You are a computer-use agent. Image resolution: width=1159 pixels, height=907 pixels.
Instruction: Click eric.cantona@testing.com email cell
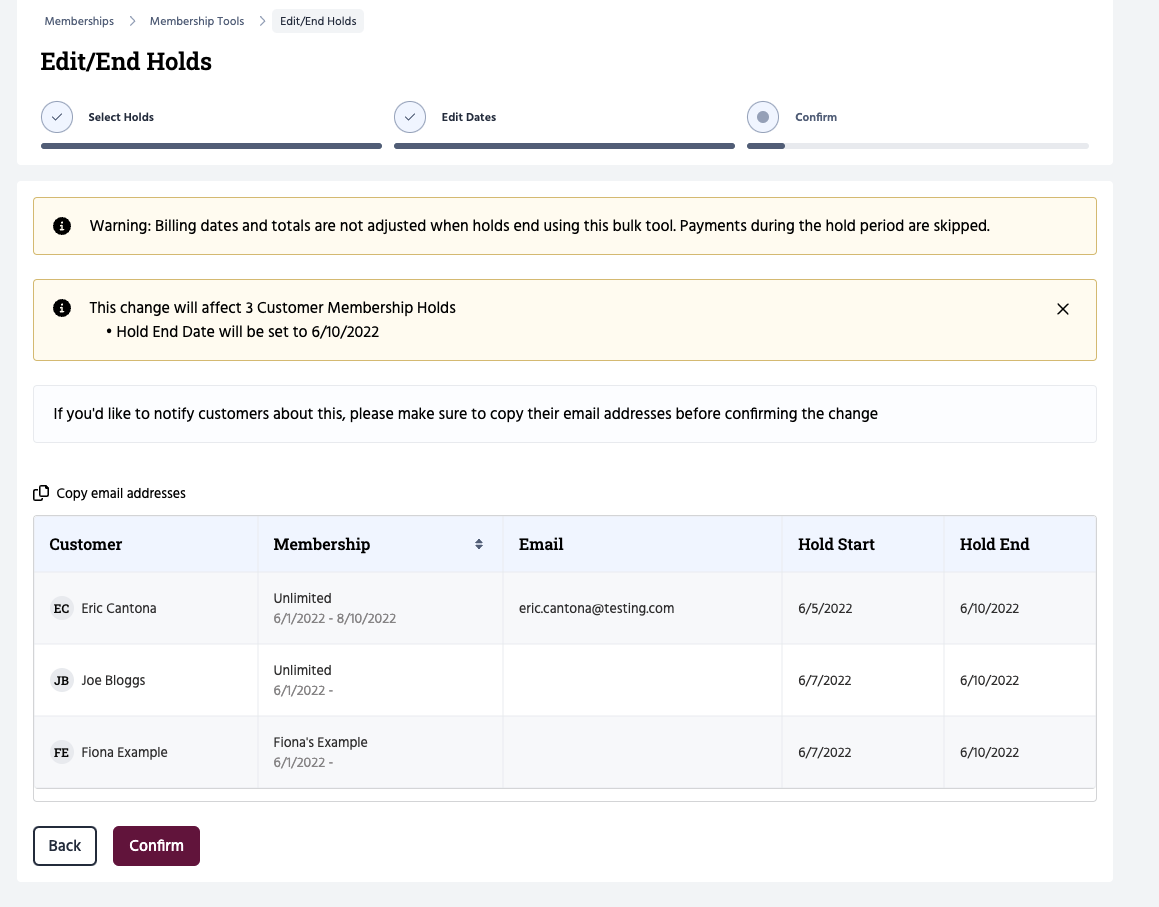[x=596, y=608]
